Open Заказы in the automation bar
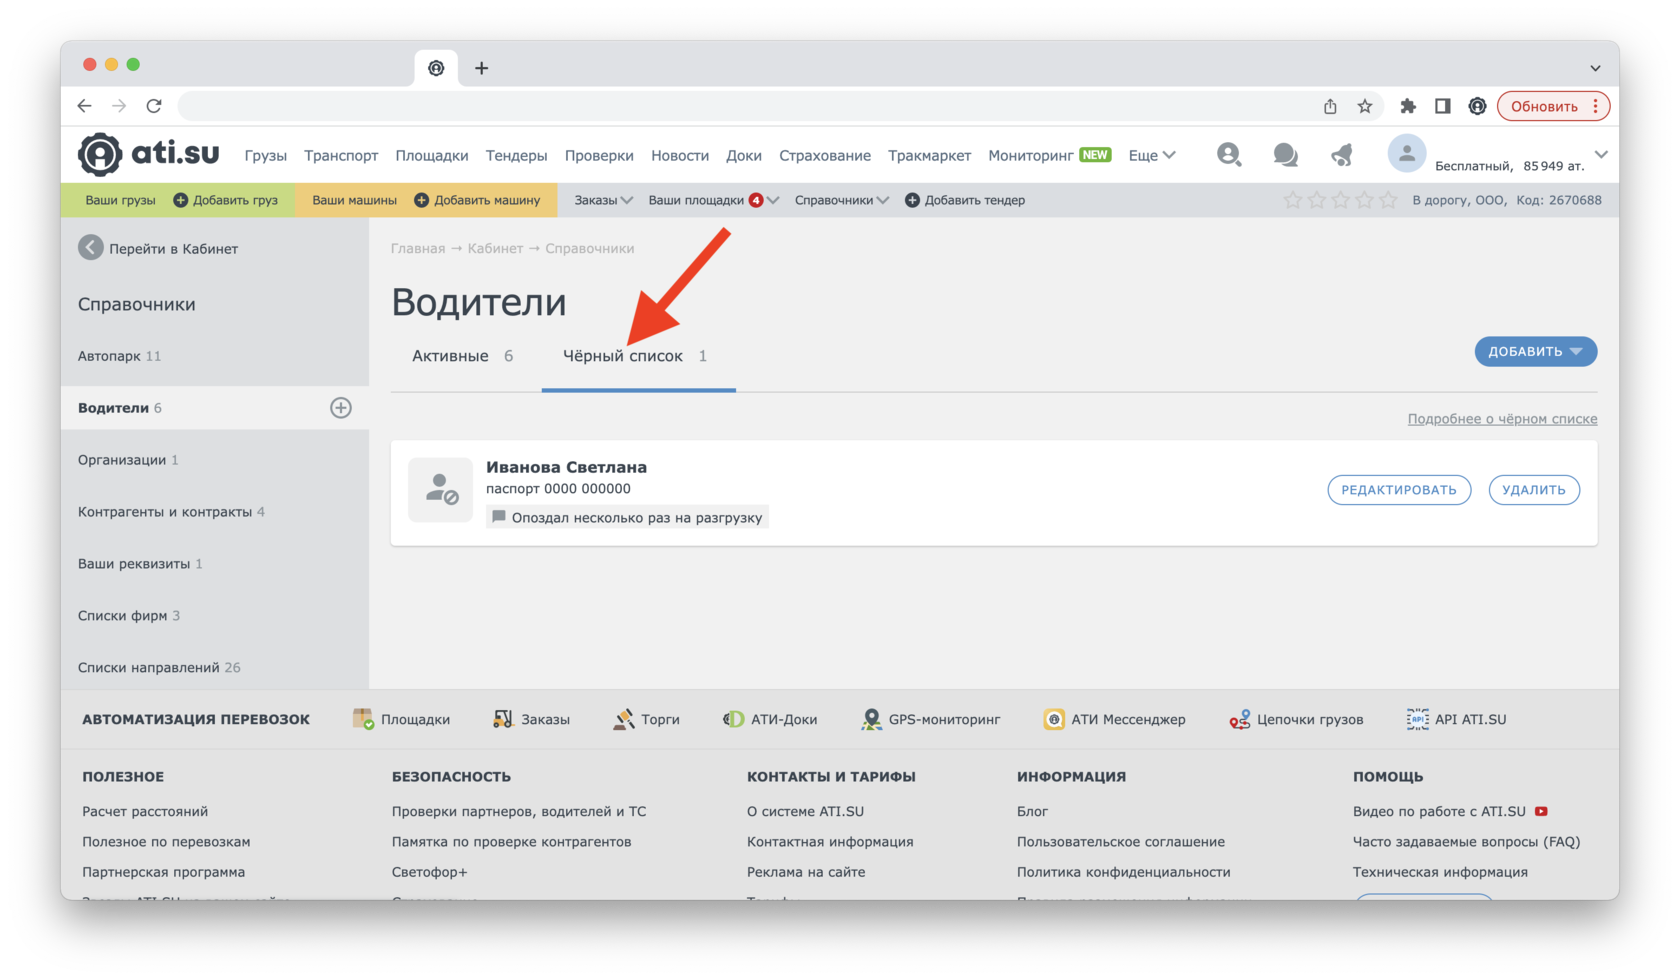The image size is (1680, 980). point(531,719)
